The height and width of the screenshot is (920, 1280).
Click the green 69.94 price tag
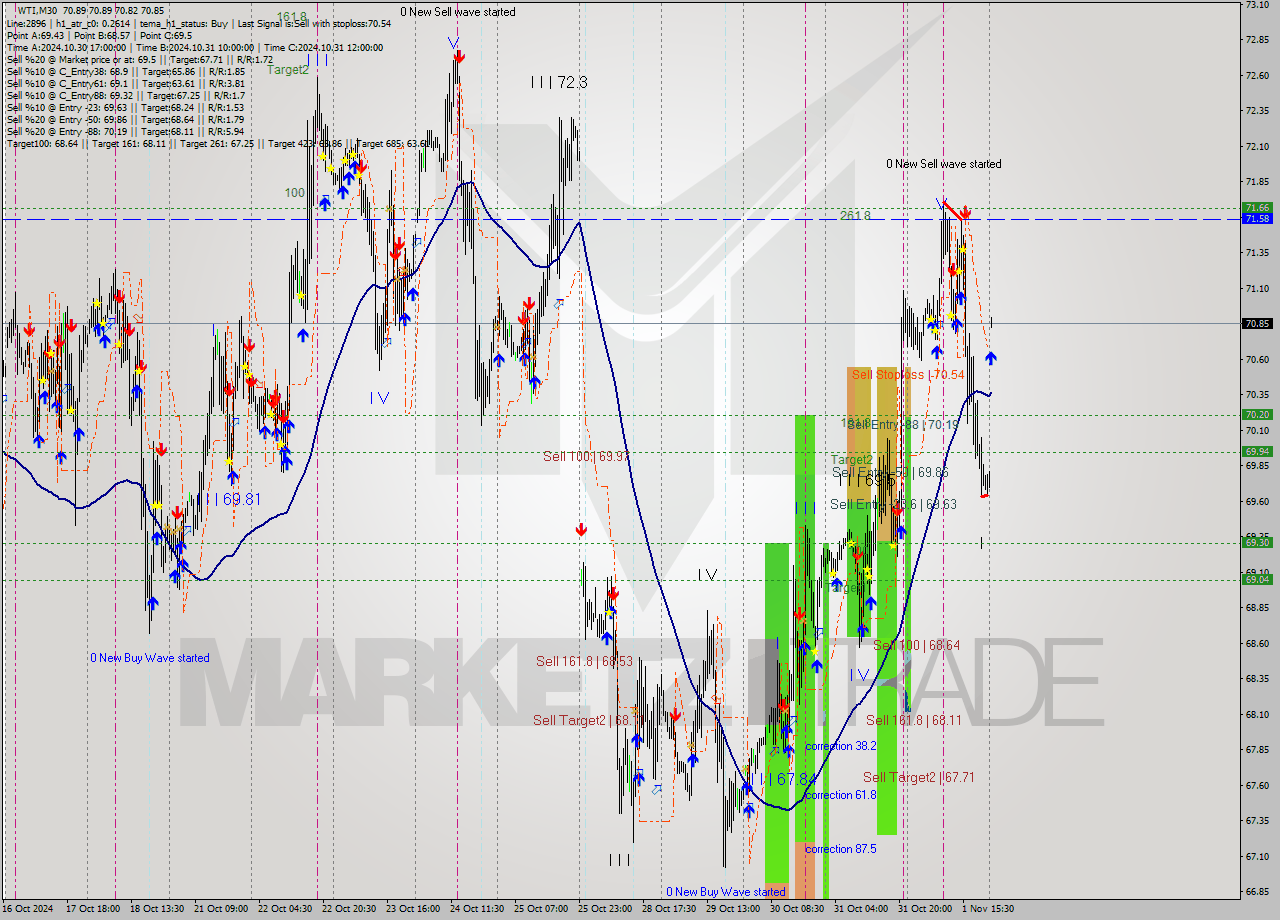(1257, 451)
